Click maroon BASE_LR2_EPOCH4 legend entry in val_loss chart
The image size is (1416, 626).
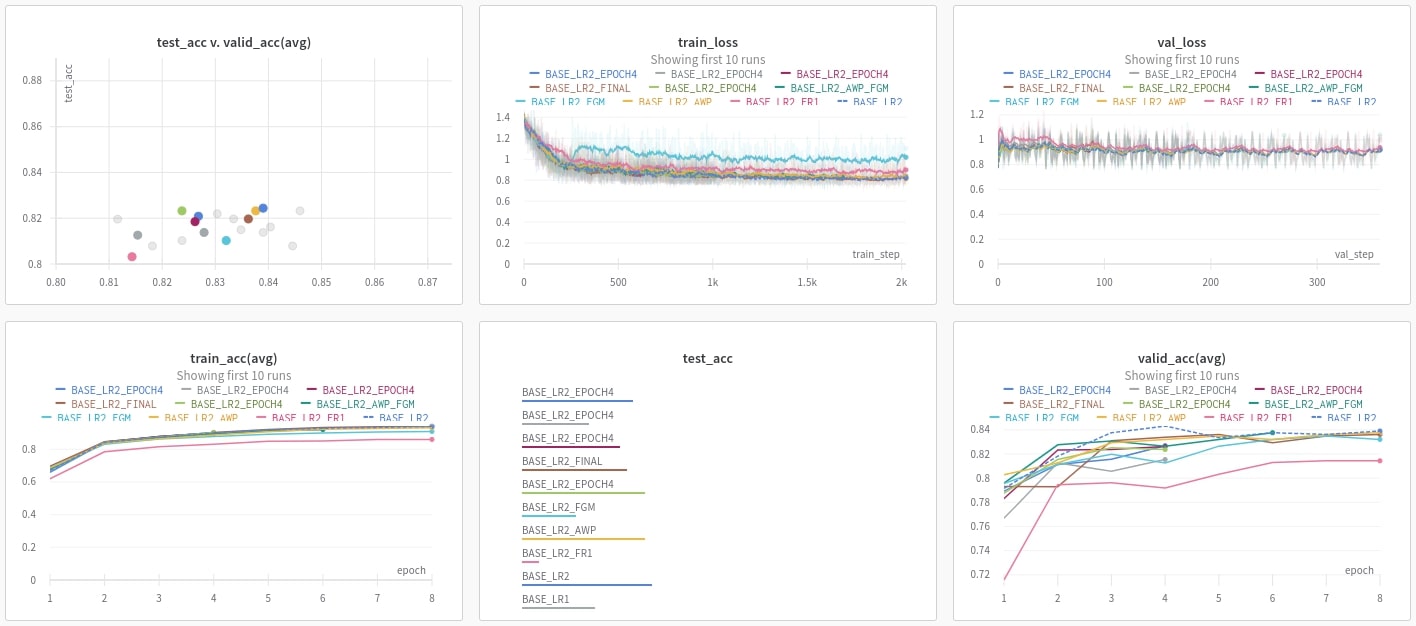1310,74
